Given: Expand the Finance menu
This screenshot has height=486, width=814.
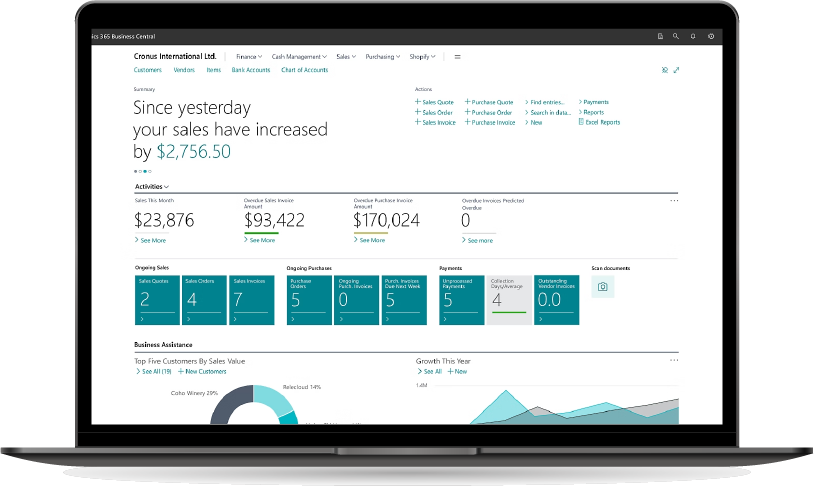Looking at the screenshot, I should click(x=249, y=57).
